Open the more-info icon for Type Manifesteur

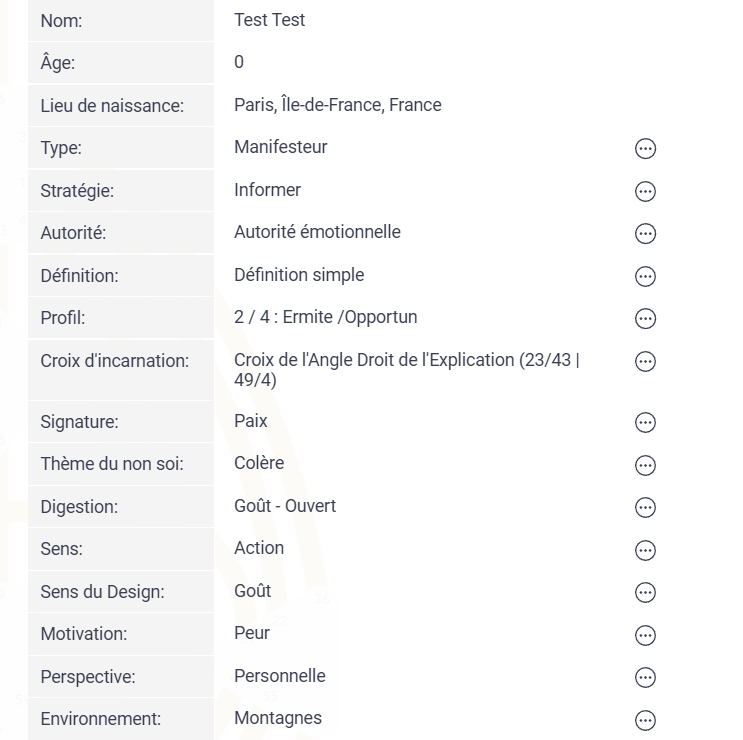pyautogui.click(x=645, y=149)
